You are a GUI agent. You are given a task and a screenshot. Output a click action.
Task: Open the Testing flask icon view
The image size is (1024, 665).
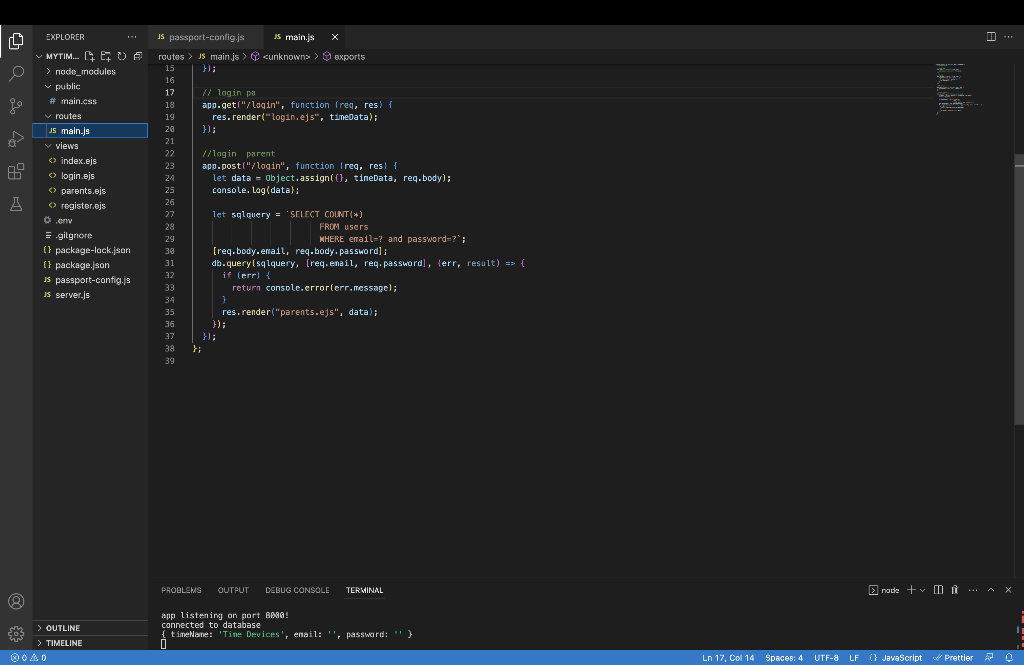pyautogui.click(x=16, y=204)
